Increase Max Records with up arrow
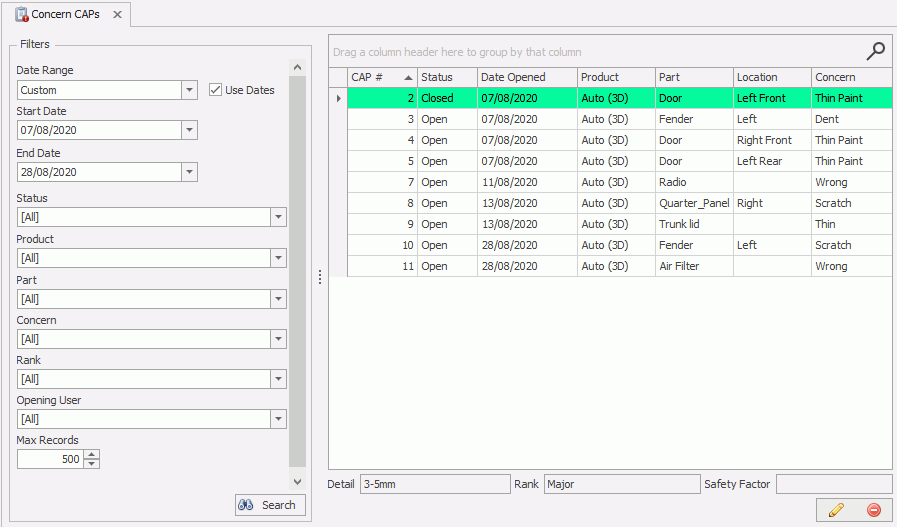 92,454
